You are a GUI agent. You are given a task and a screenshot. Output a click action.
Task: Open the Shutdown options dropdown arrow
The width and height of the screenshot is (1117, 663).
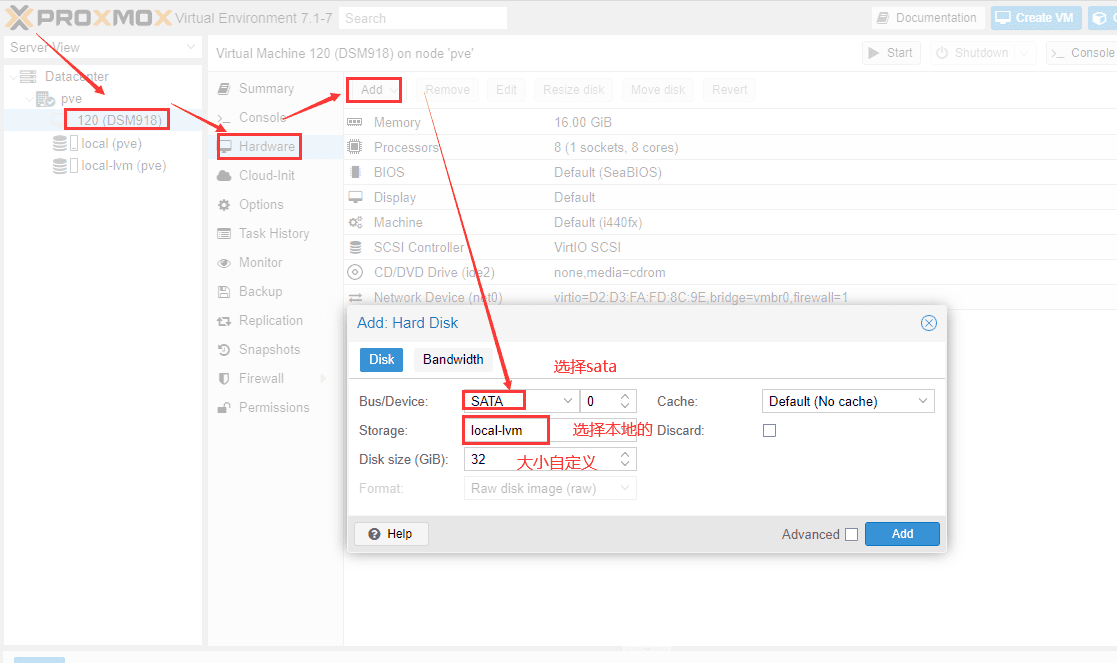tap(1024, 53)
